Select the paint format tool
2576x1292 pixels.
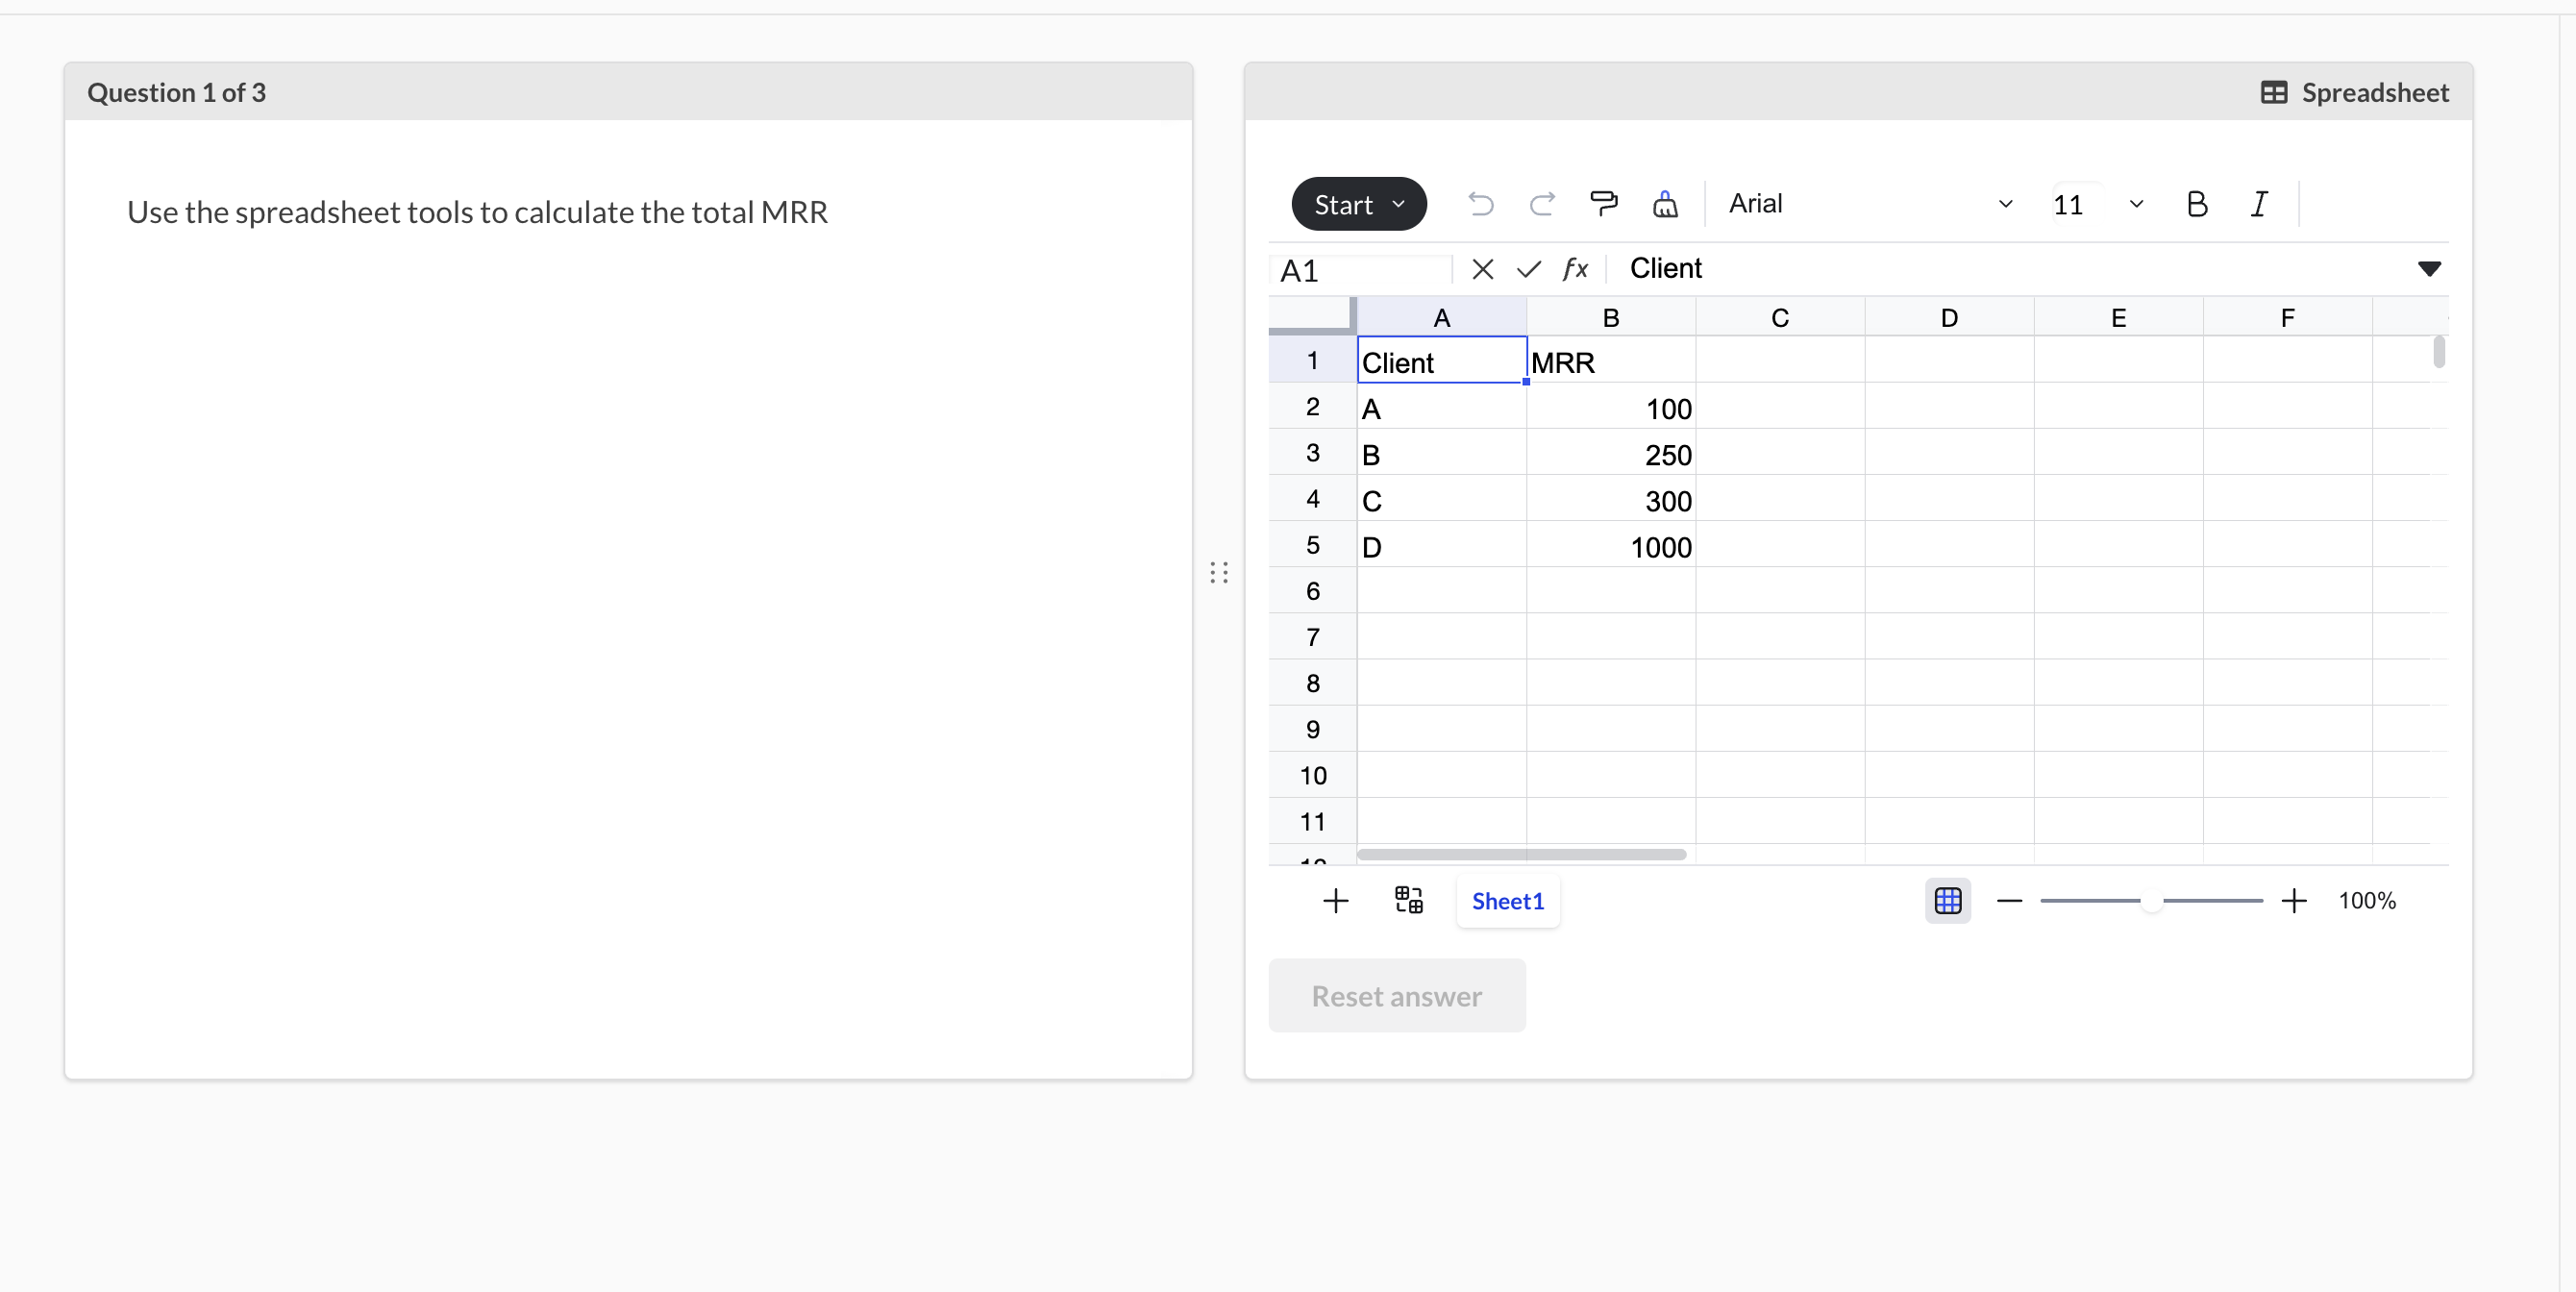pos(1603,204)
